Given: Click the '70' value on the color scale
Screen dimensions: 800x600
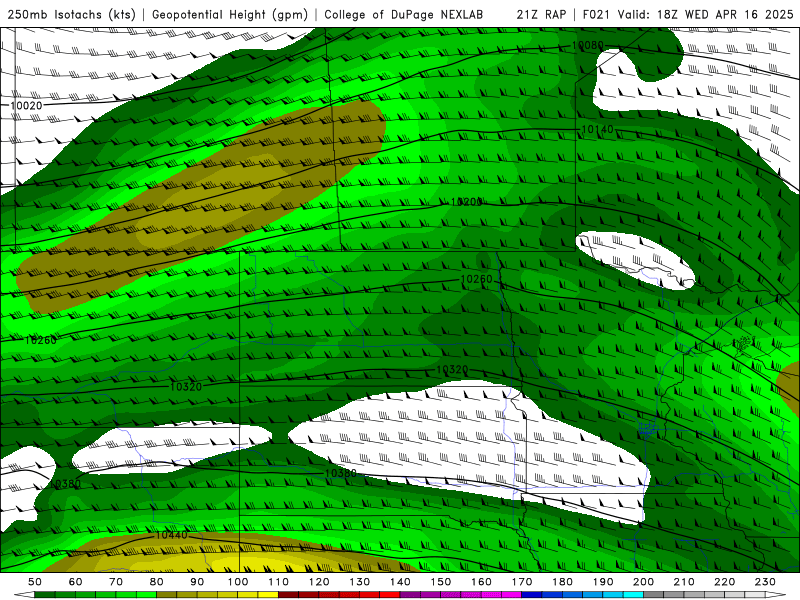Looking at the screenshot, I should point(116,582).
